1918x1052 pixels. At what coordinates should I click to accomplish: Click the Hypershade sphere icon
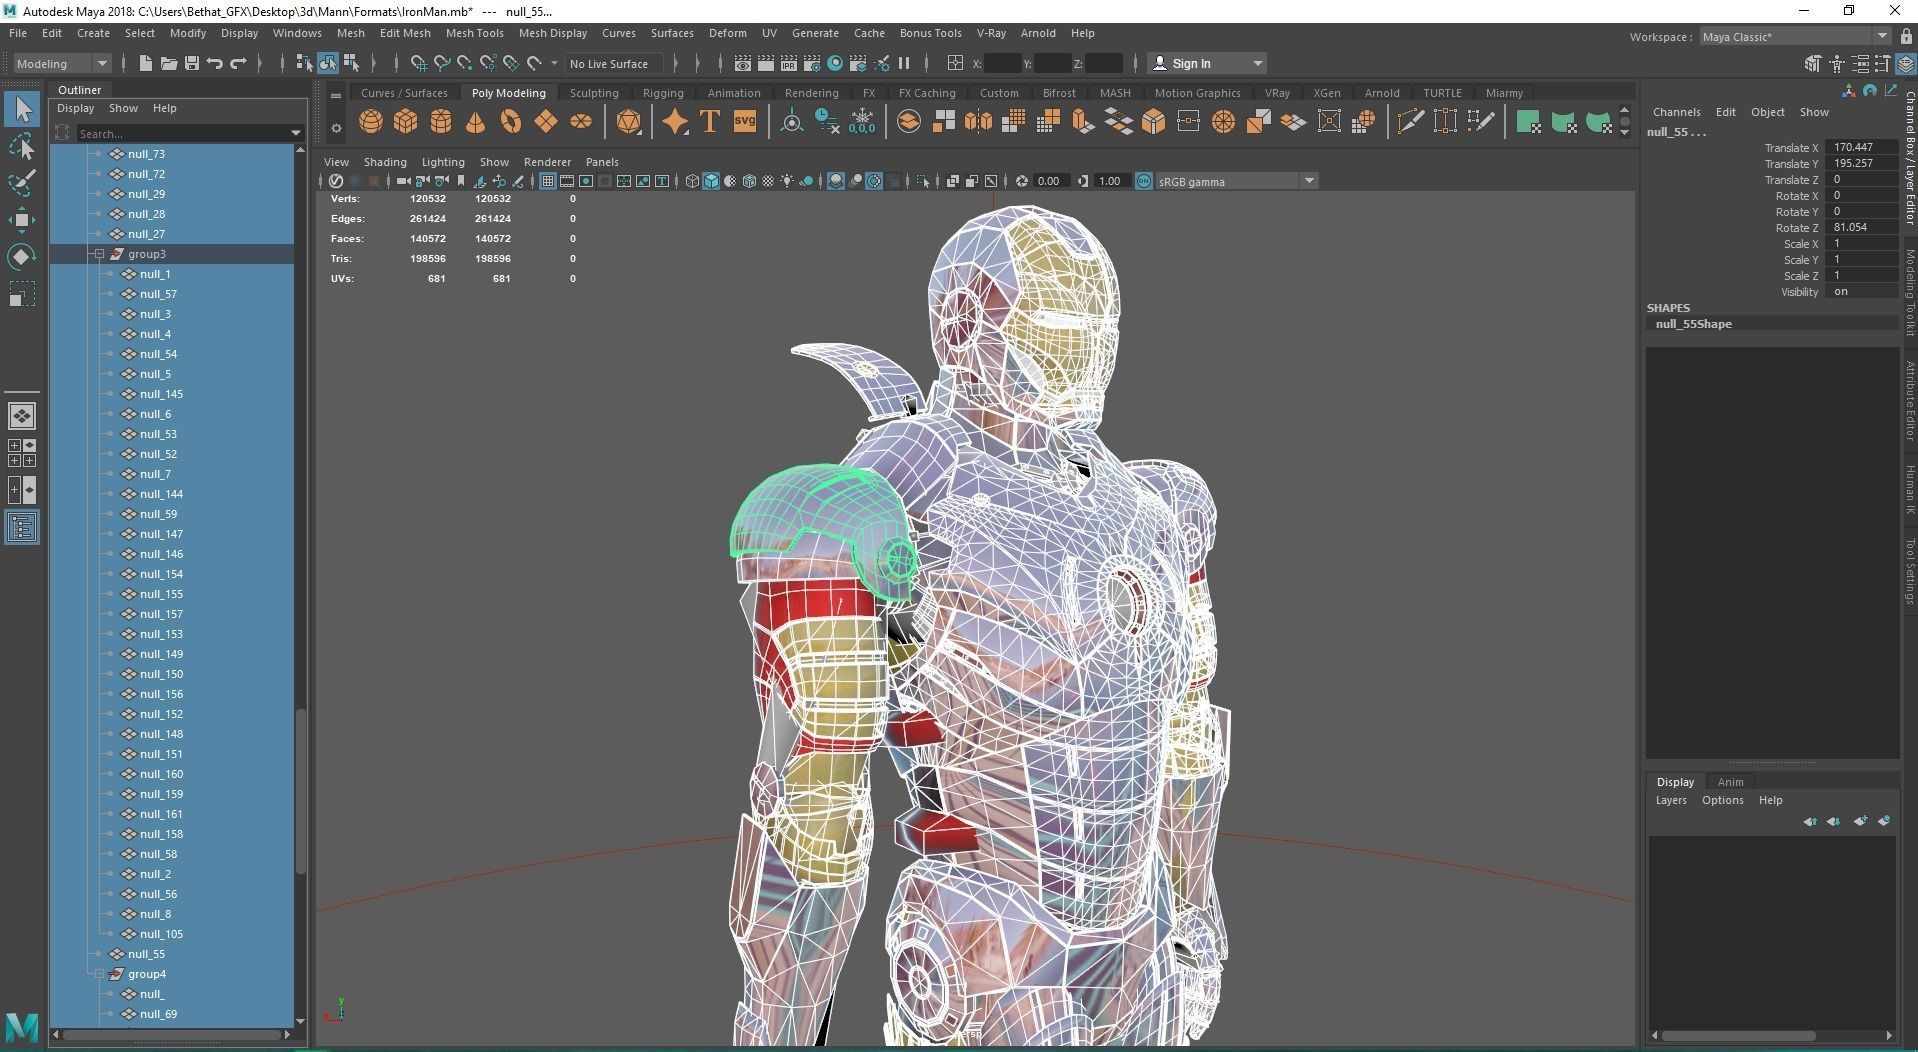835,63
